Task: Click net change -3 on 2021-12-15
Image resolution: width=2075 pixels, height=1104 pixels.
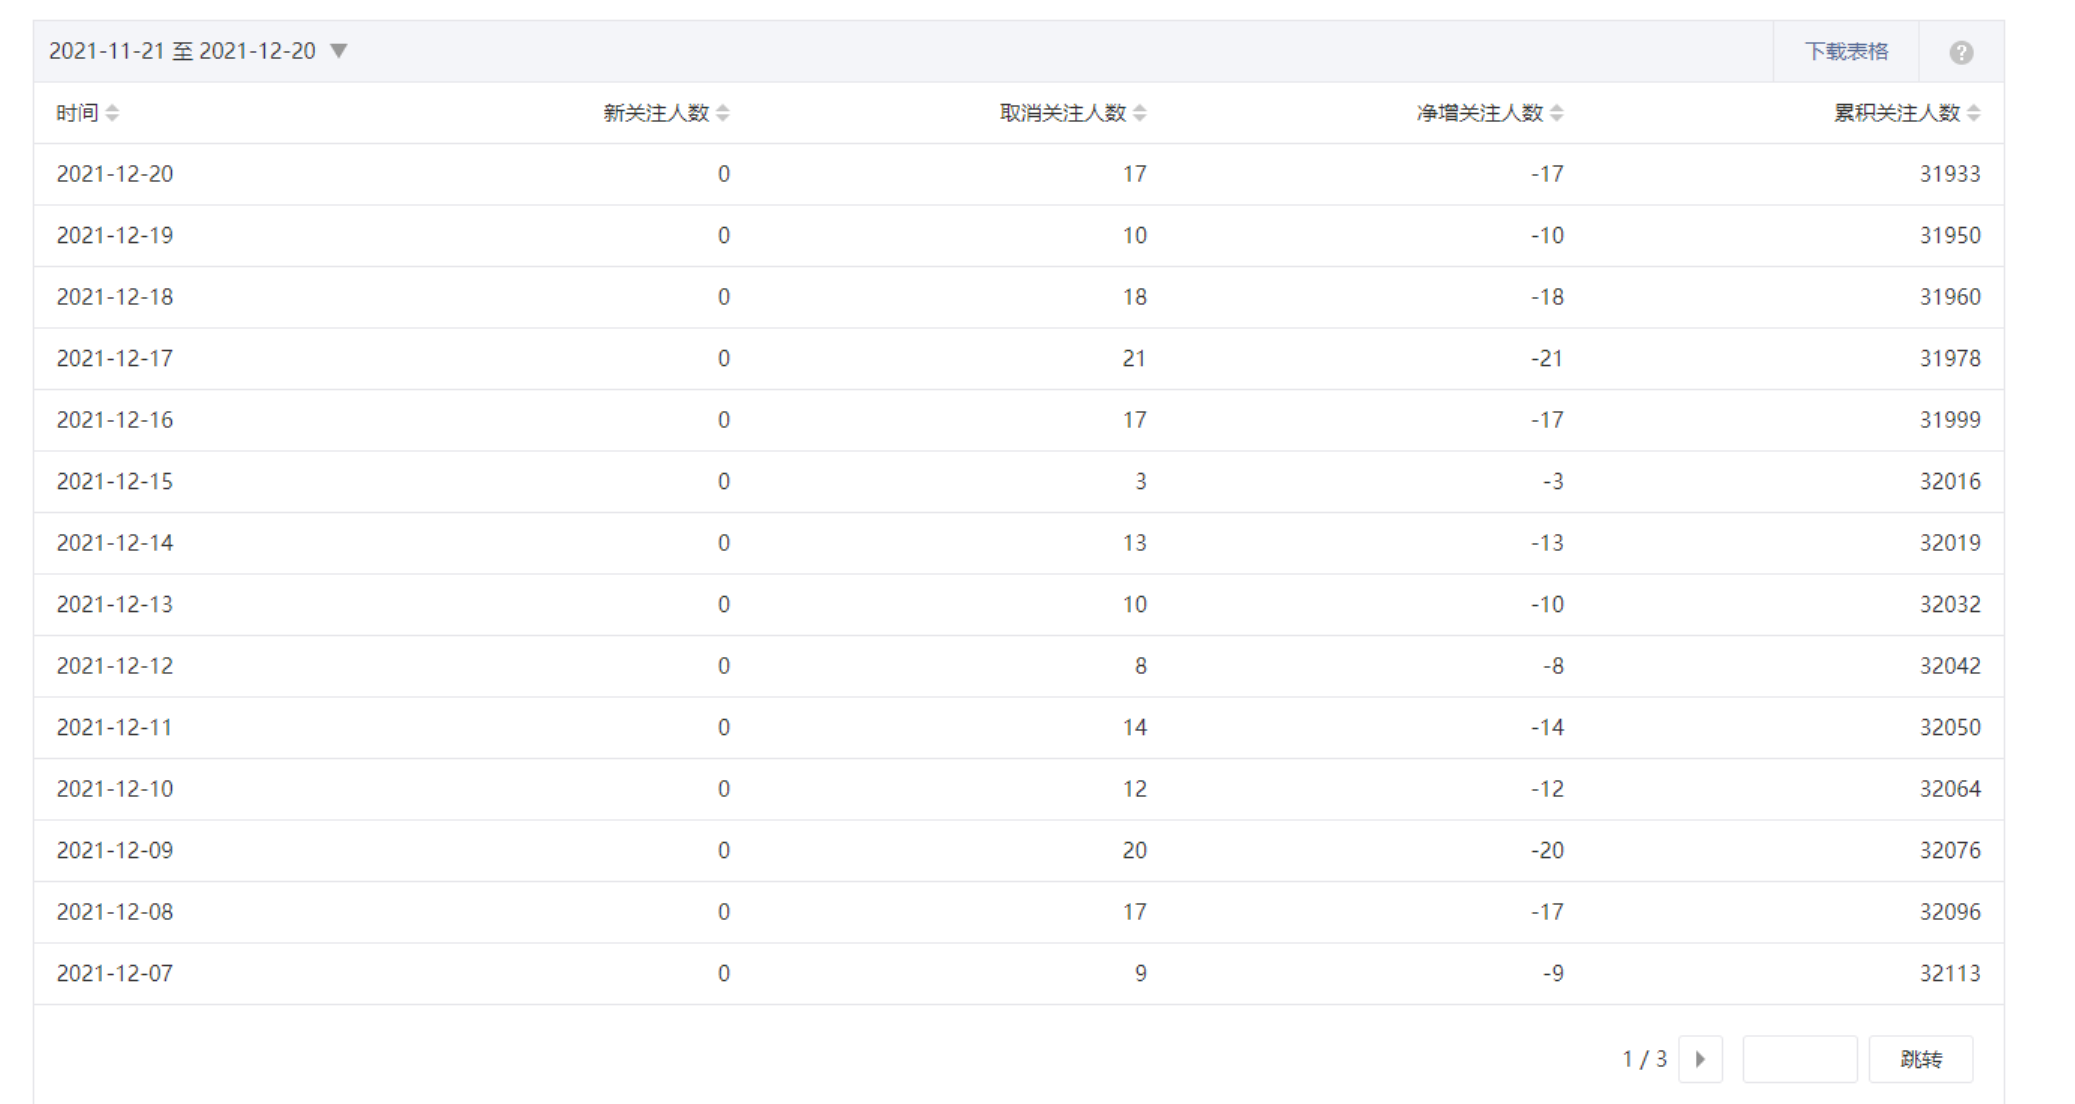Action: [1553, 482]
